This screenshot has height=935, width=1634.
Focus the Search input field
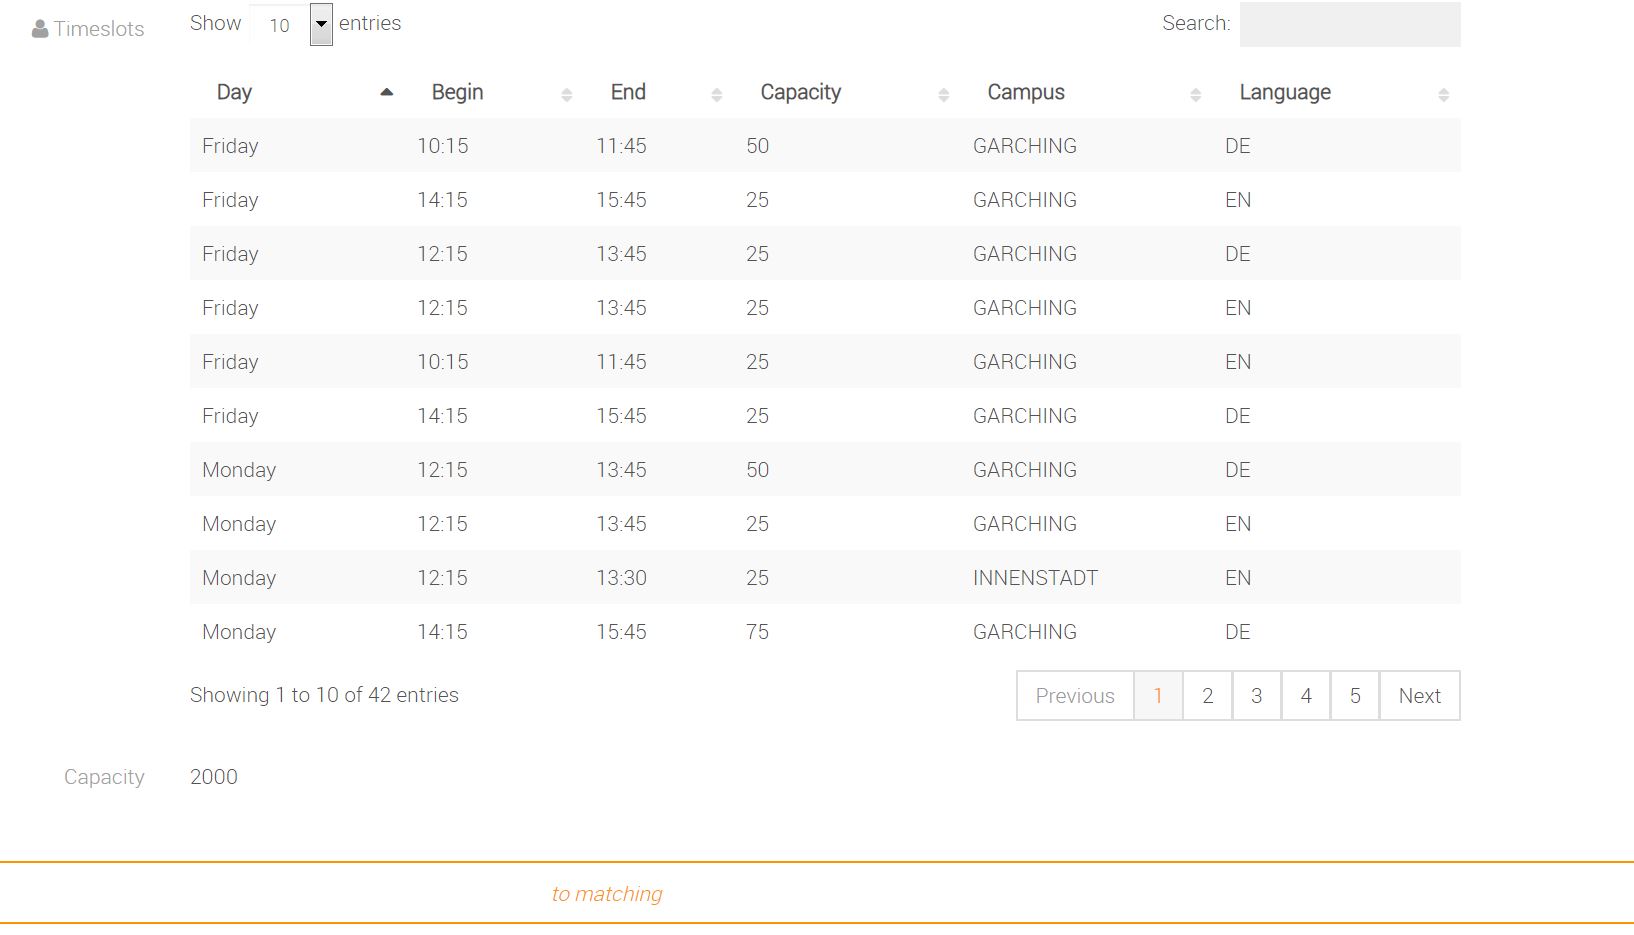tap(1350, 24)
